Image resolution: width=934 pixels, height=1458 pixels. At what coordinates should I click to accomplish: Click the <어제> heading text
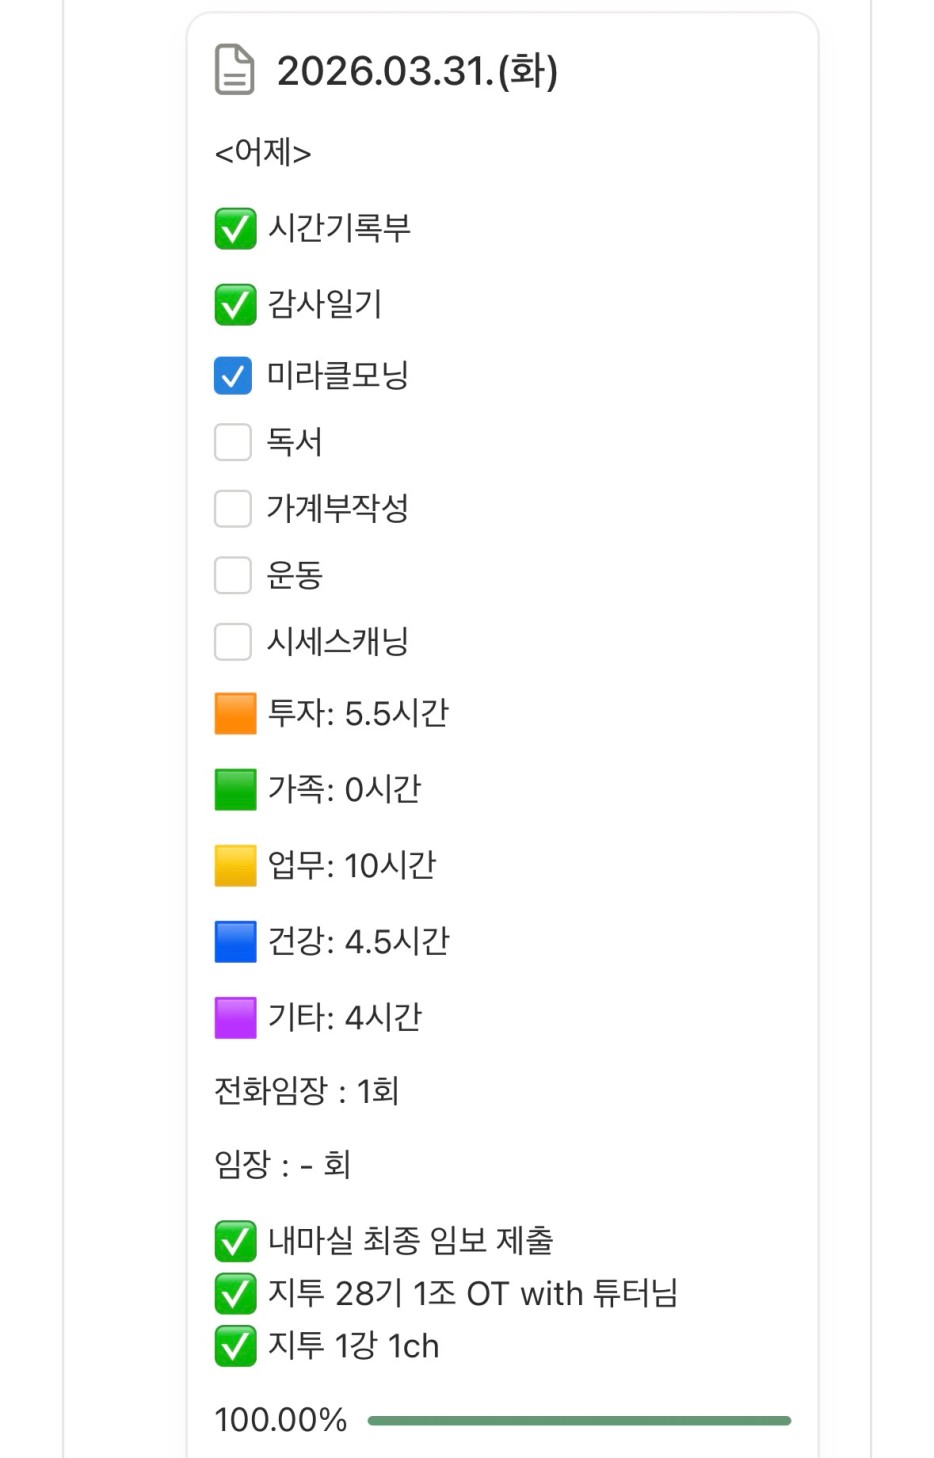point(263,153)
